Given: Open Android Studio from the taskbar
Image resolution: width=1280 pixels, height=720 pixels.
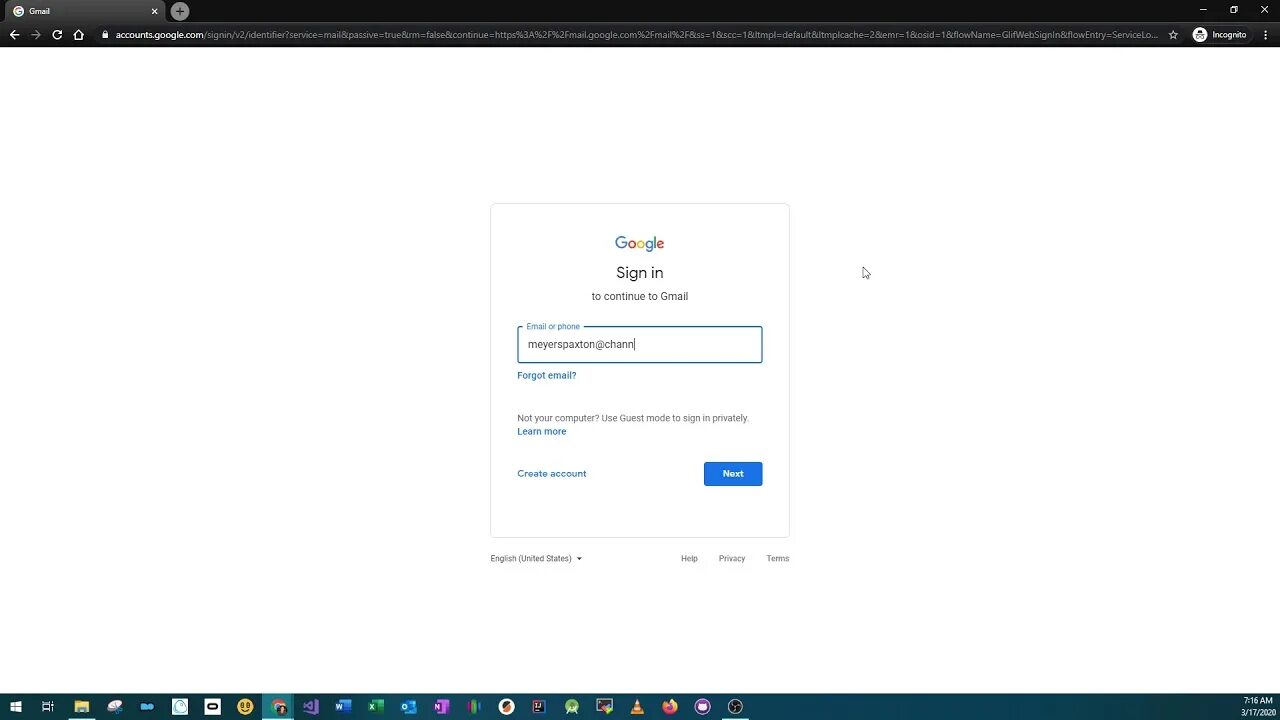Looking at the screenshot, I should tap(572, 707).
